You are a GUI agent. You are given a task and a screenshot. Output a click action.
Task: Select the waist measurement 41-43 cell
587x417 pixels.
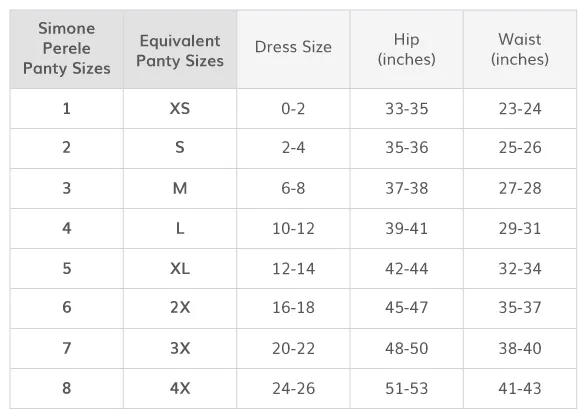click(520, 389)
